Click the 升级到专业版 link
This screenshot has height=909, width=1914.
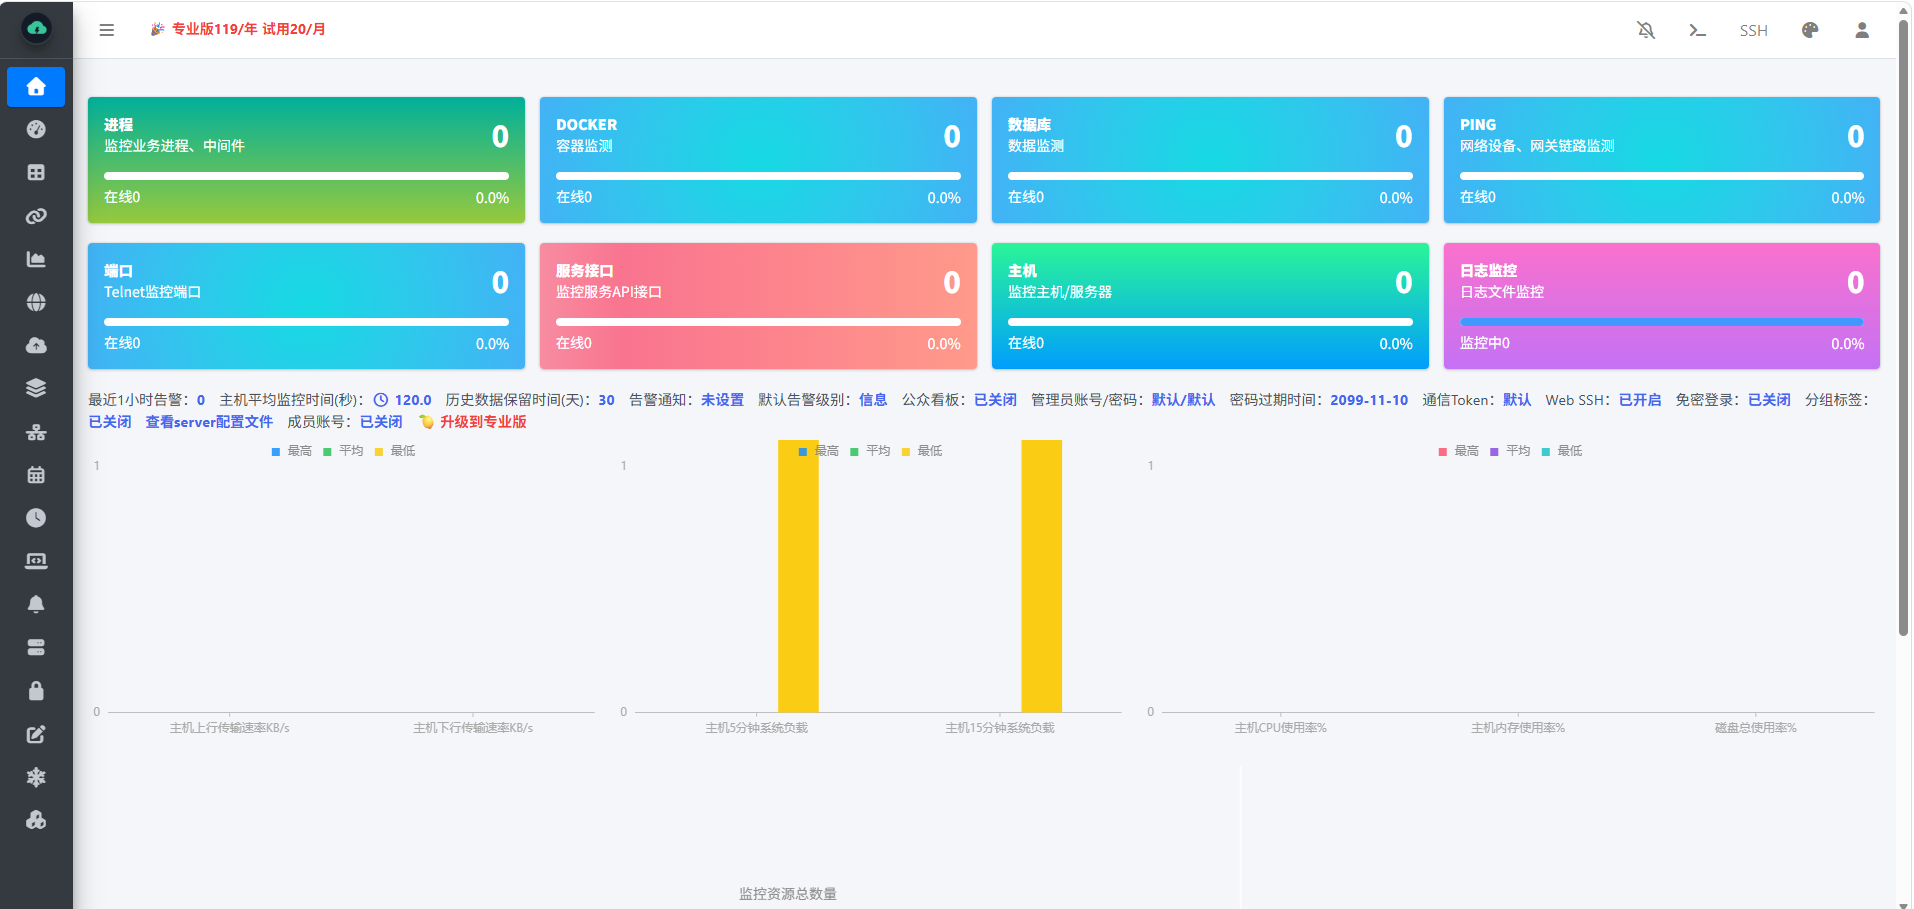[x=483, y=422]
